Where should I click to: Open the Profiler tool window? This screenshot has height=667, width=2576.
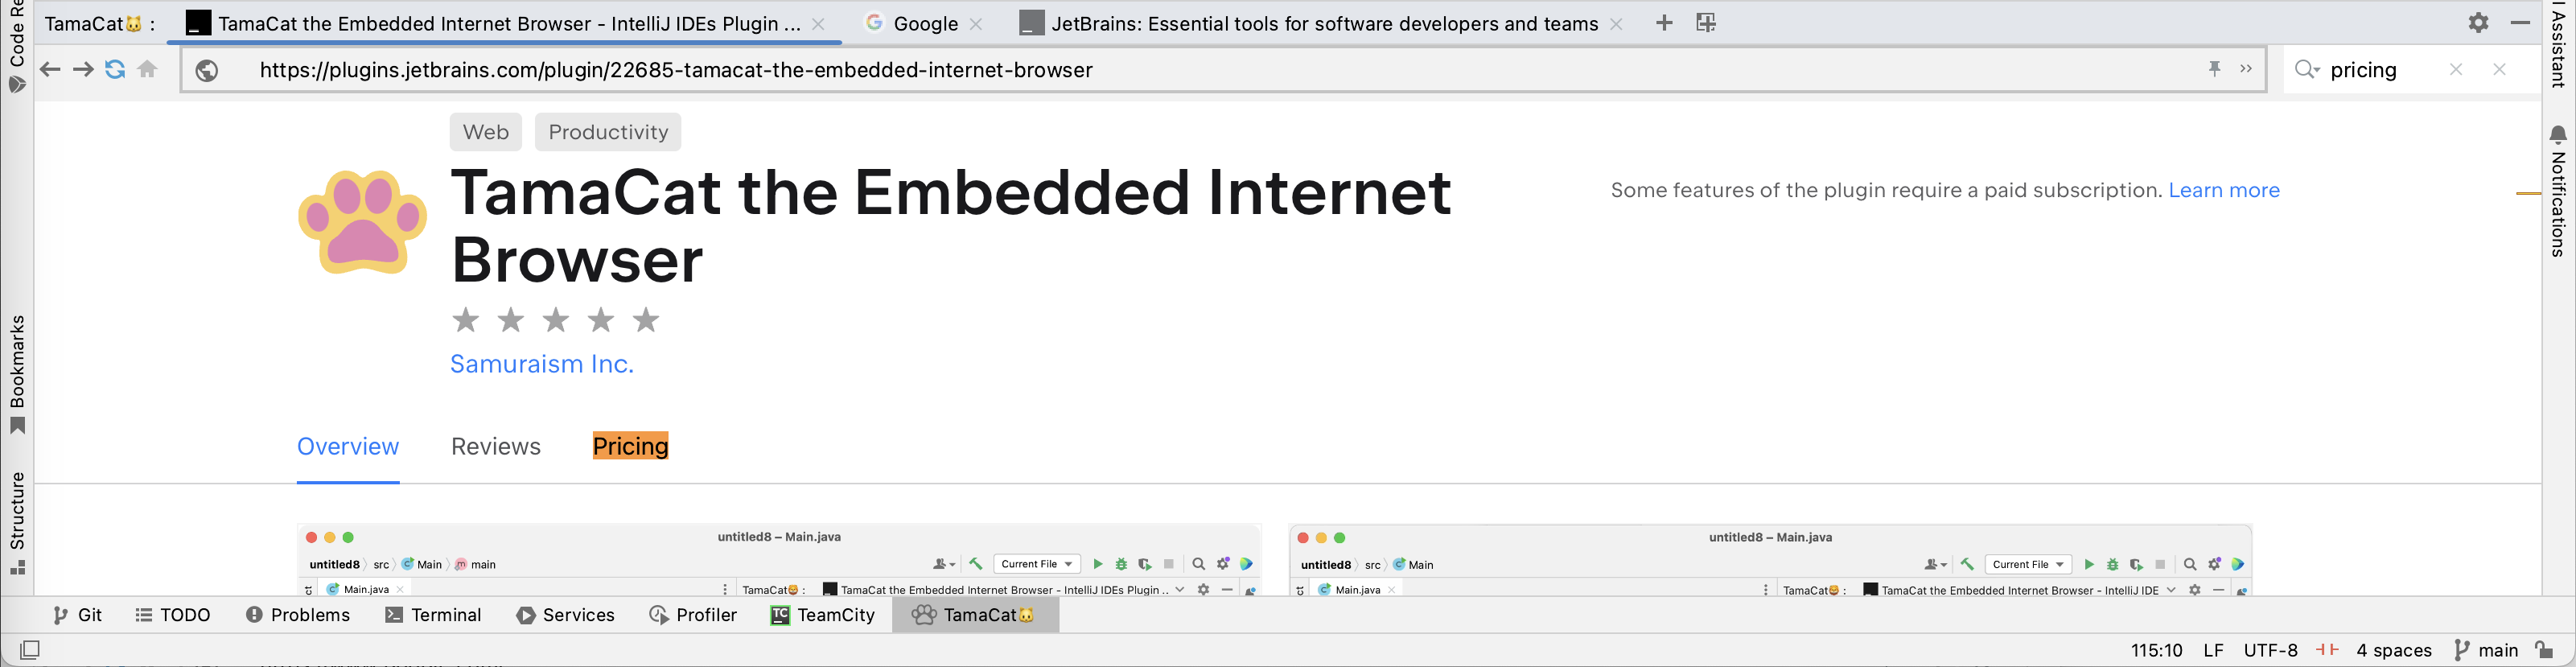point(693,615)
